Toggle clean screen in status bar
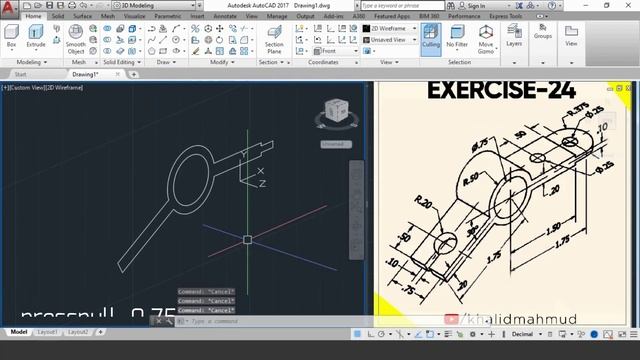This screenshot has height=360, width=640. (x=622, y=334)
